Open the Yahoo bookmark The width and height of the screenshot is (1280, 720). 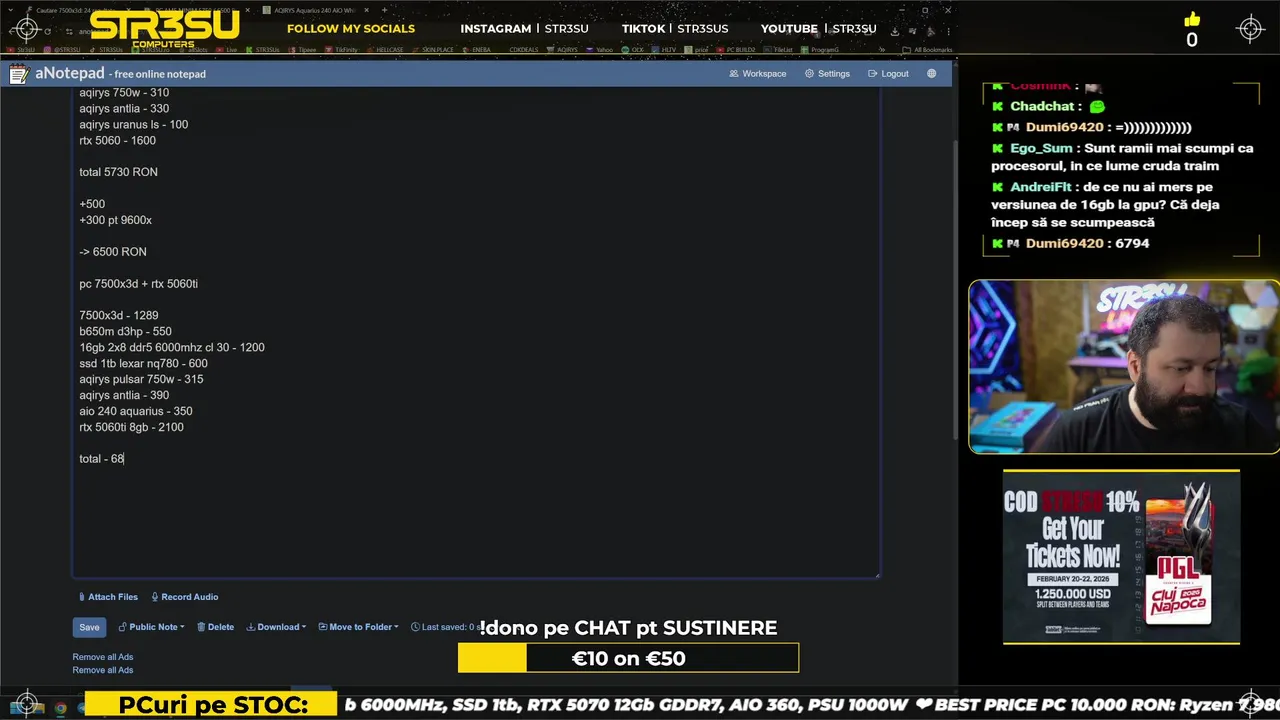click(600, 49)
